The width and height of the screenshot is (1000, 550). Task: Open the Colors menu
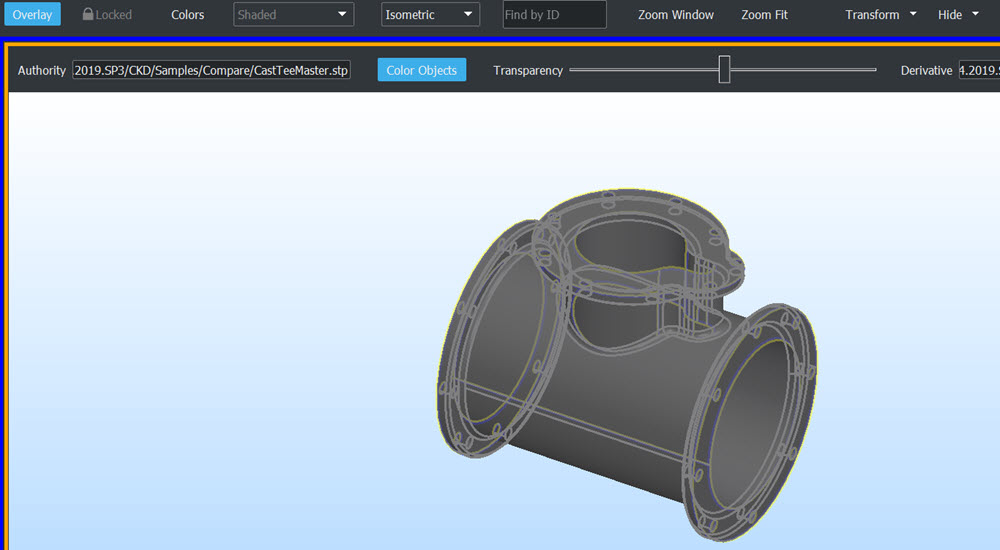pyautogui.click(x=187, y=15)
